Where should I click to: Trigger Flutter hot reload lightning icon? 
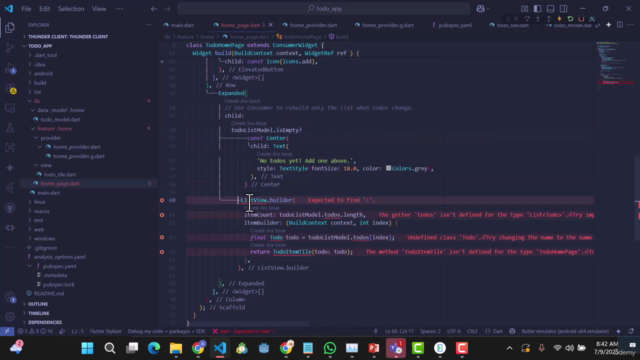pyautogui.click(x=559, y=19)
